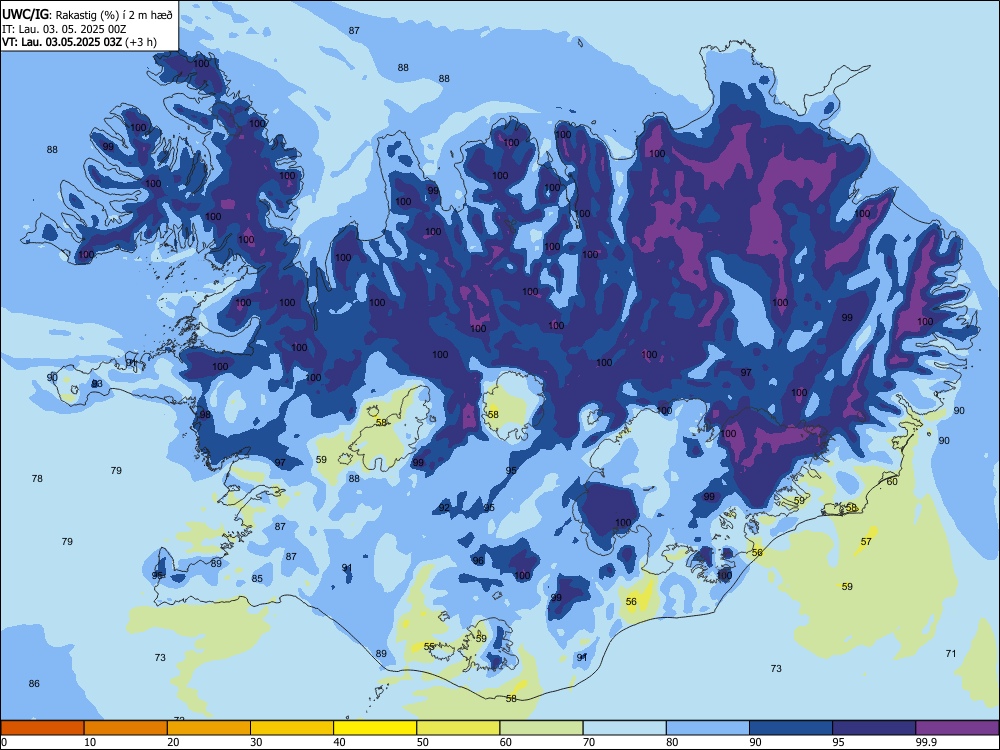Click the amber 20–30 legend swatch
Screen dimensions: 1000x750
pyautogui.click(x=209, y=728)
